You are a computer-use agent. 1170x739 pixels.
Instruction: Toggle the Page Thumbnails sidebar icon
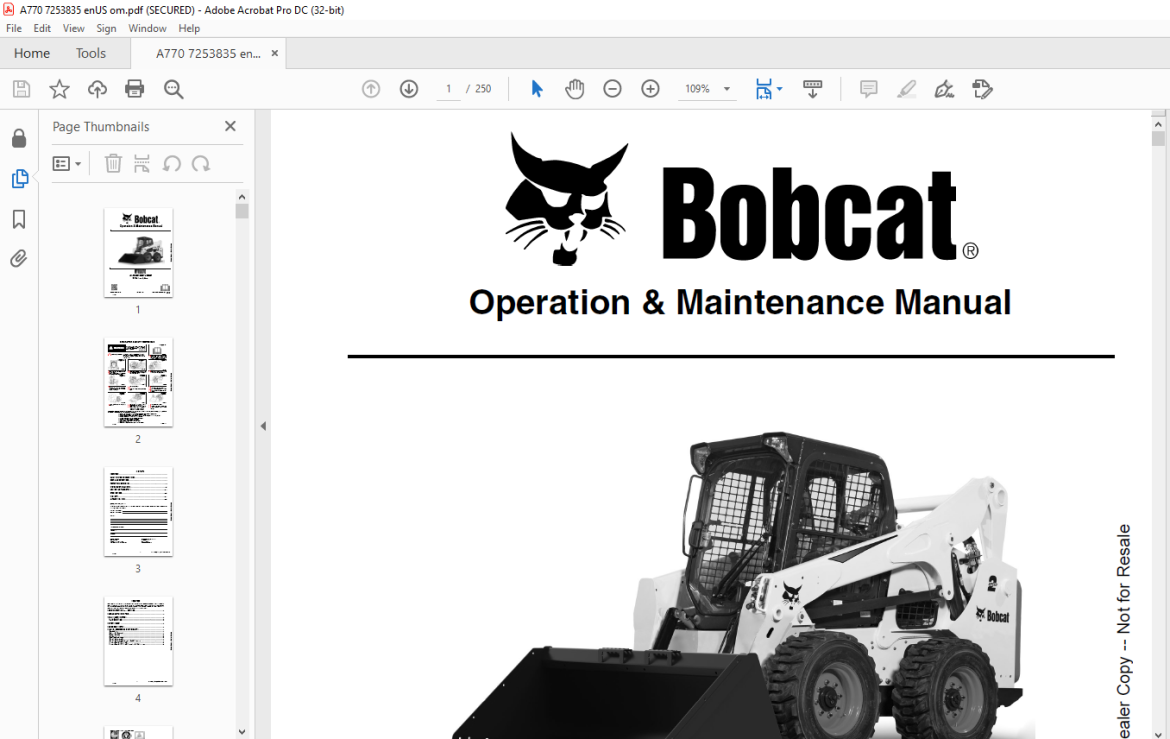19,178
